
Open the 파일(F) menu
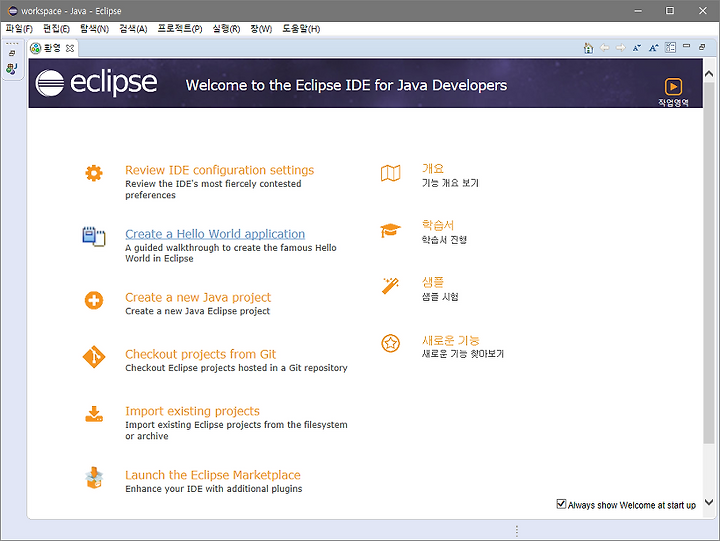point(19,29)
